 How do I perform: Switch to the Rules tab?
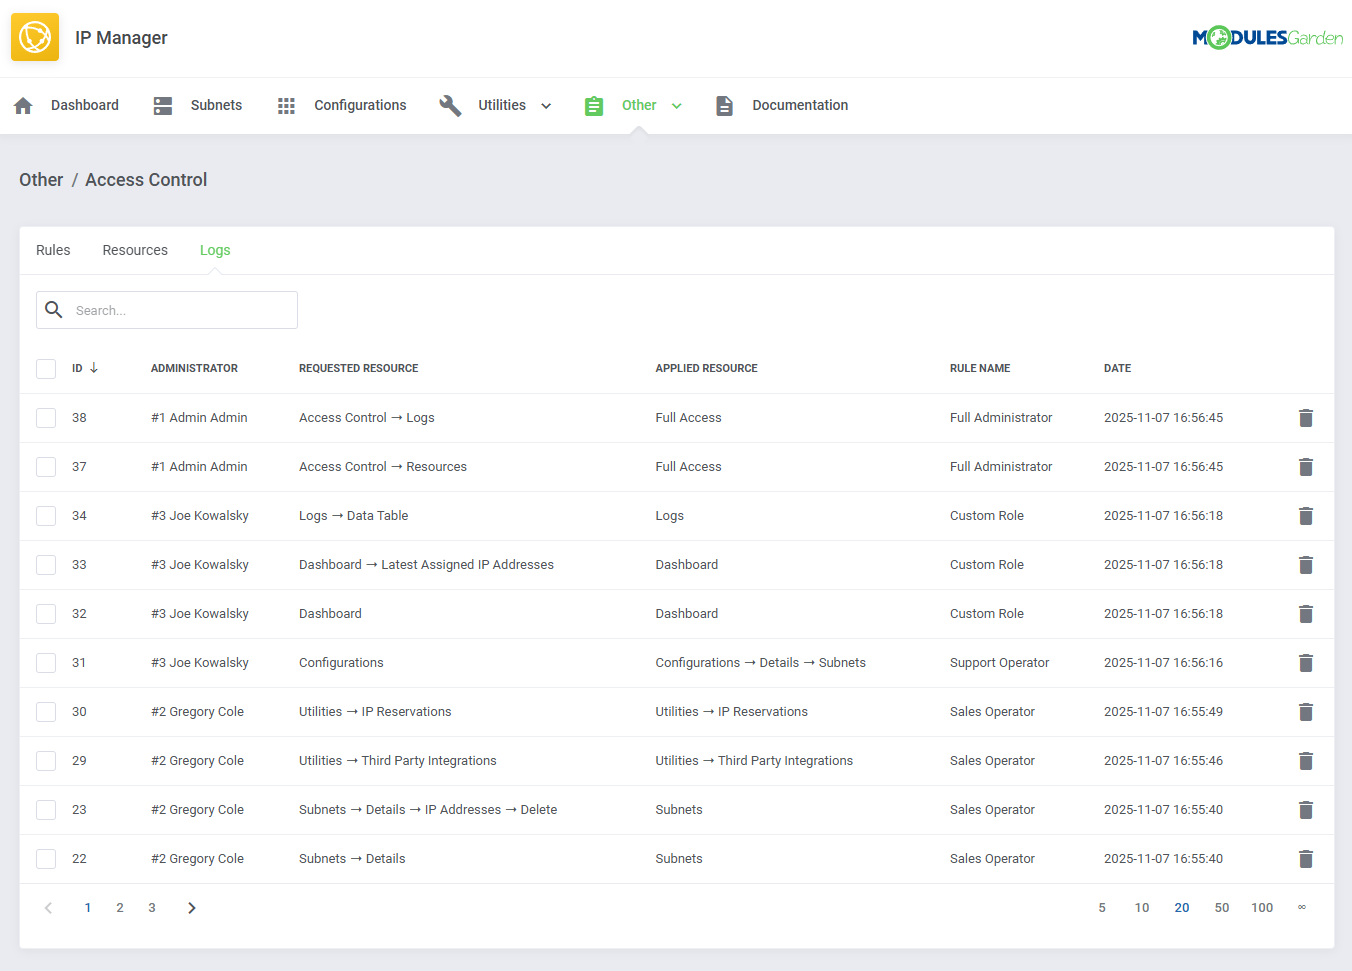tap(53, 250)
